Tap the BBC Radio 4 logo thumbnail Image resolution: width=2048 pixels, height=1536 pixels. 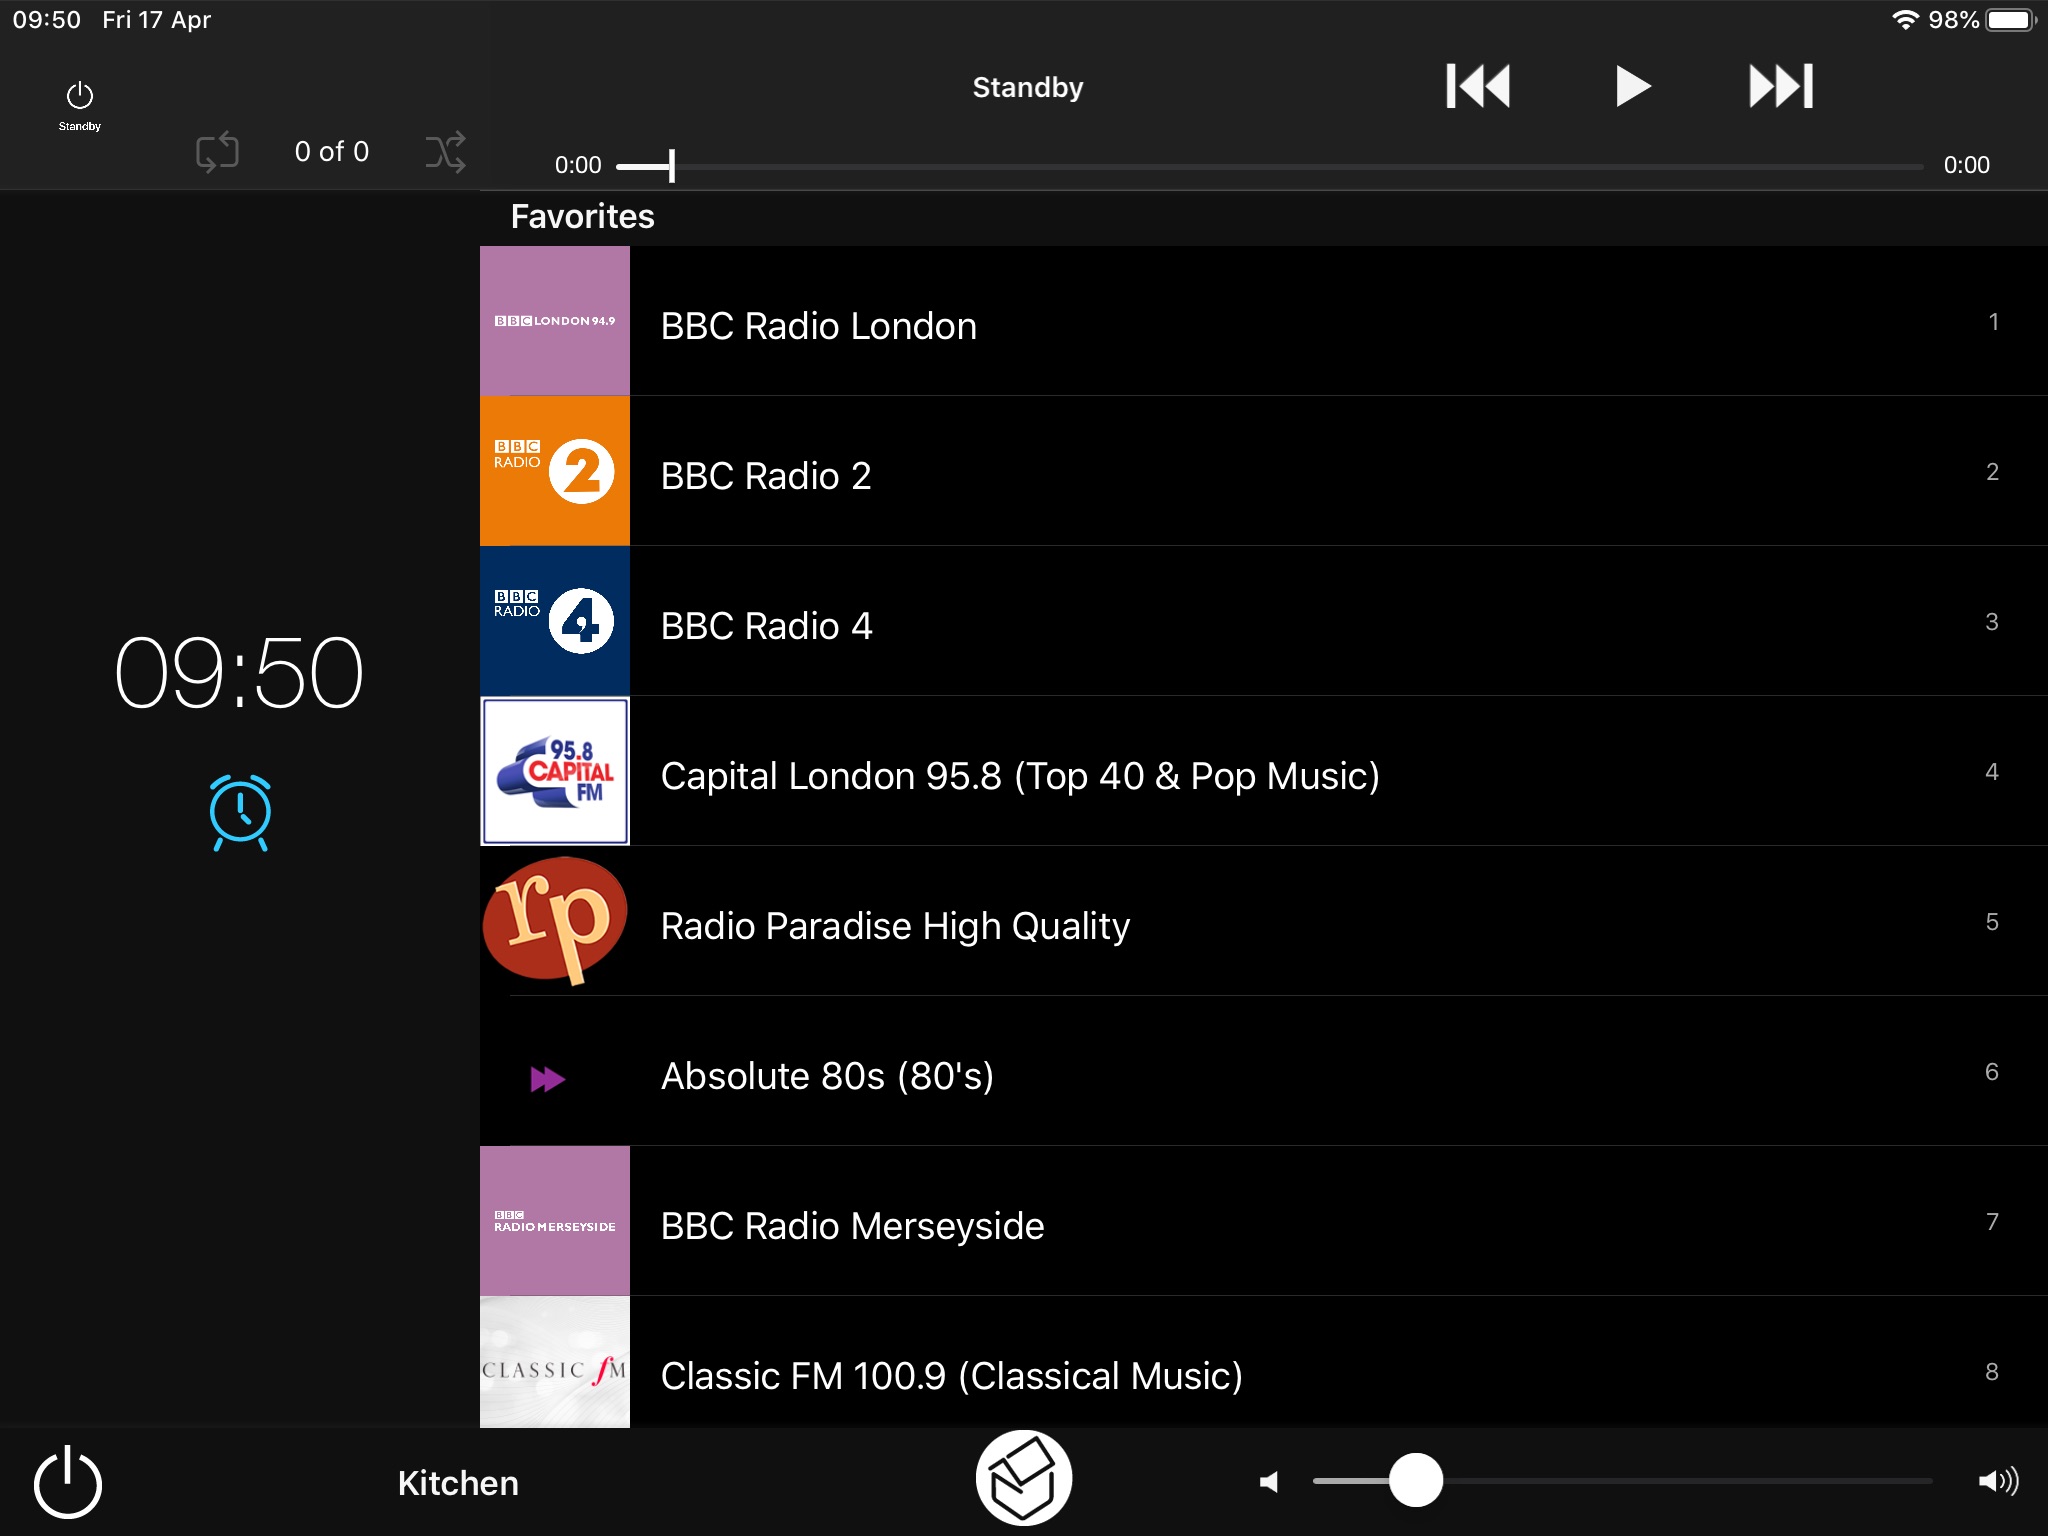[x=555, y=621]
